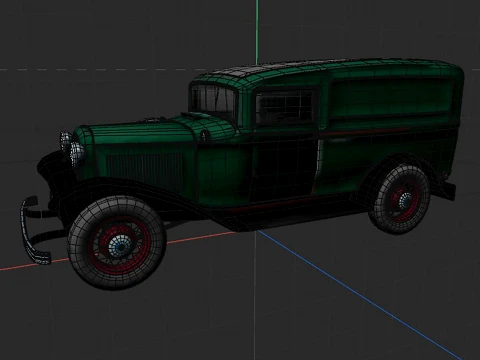
Task: Click the side door window of the car
Action: click(286, 106)
